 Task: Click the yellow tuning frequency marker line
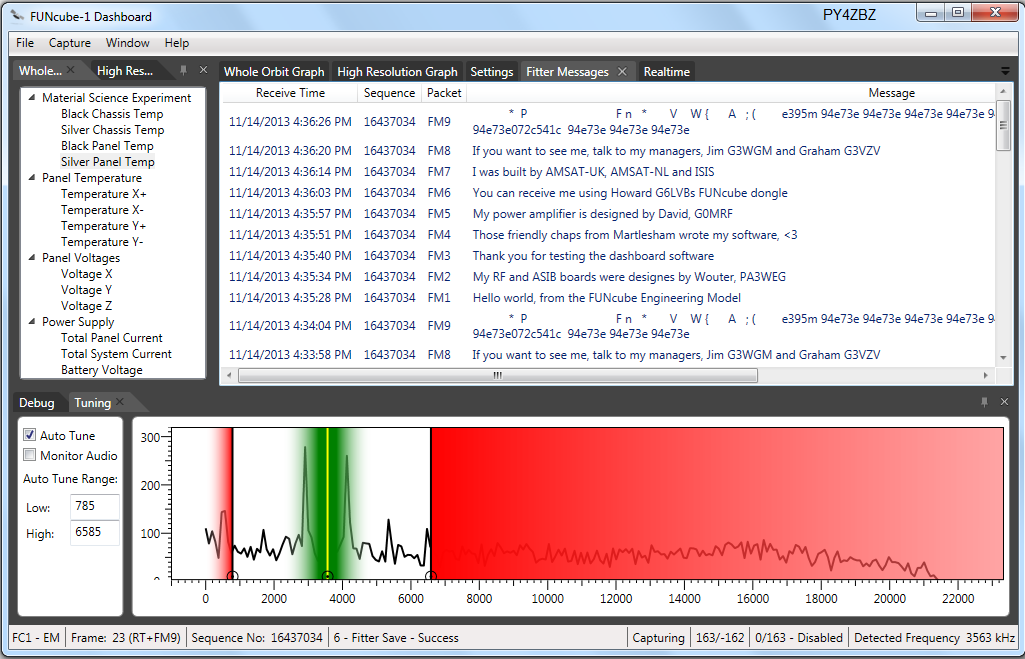pyautogui.click(x=328, y=501)
